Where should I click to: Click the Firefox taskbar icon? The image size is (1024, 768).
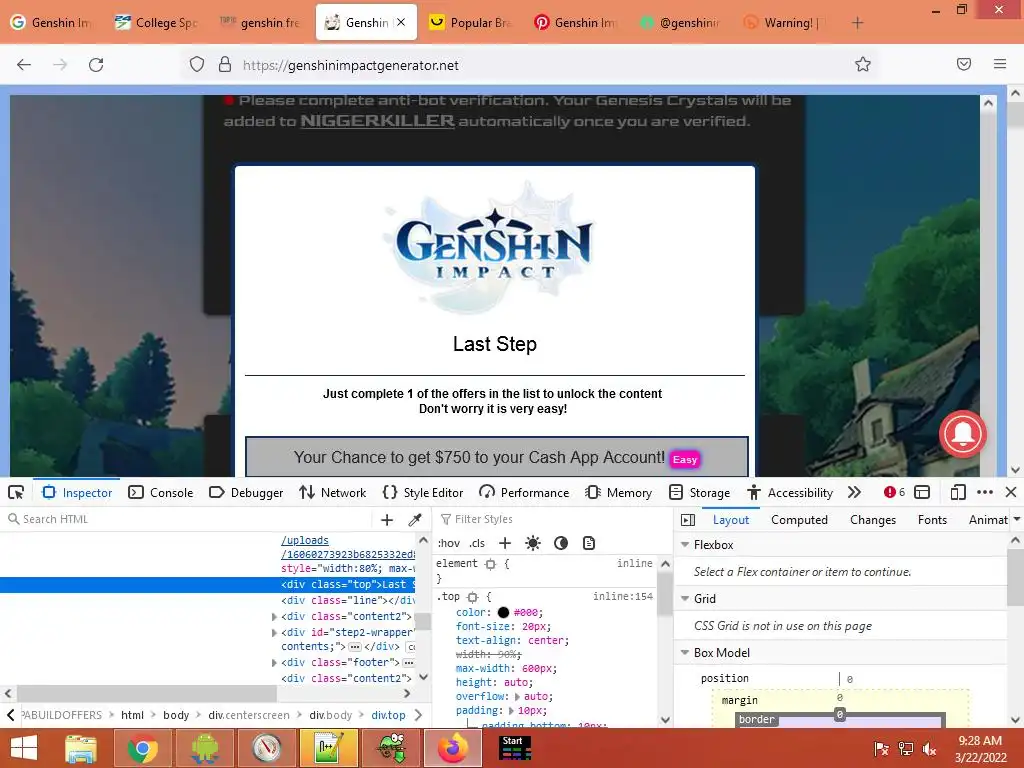(x=453, y=748)
